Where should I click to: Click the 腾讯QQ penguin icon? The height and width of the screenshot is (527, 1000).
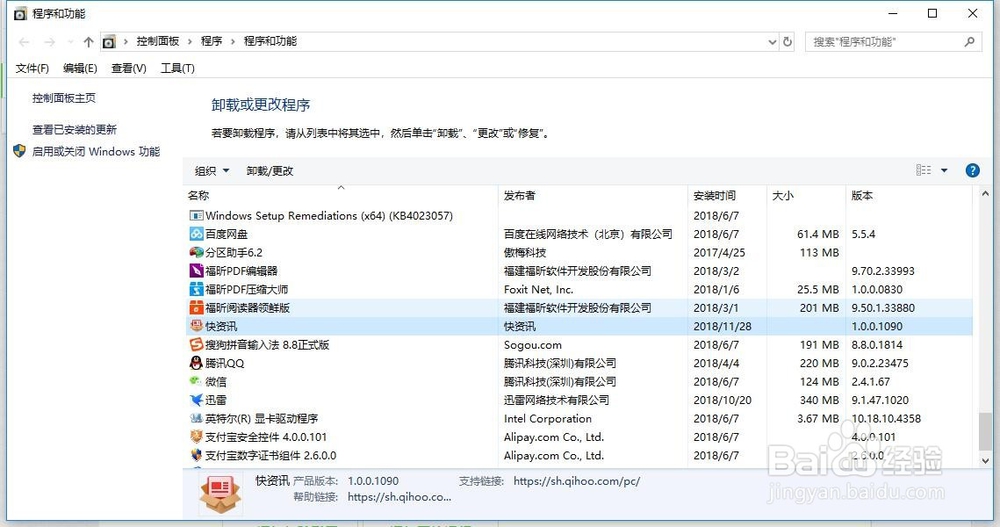196,363
